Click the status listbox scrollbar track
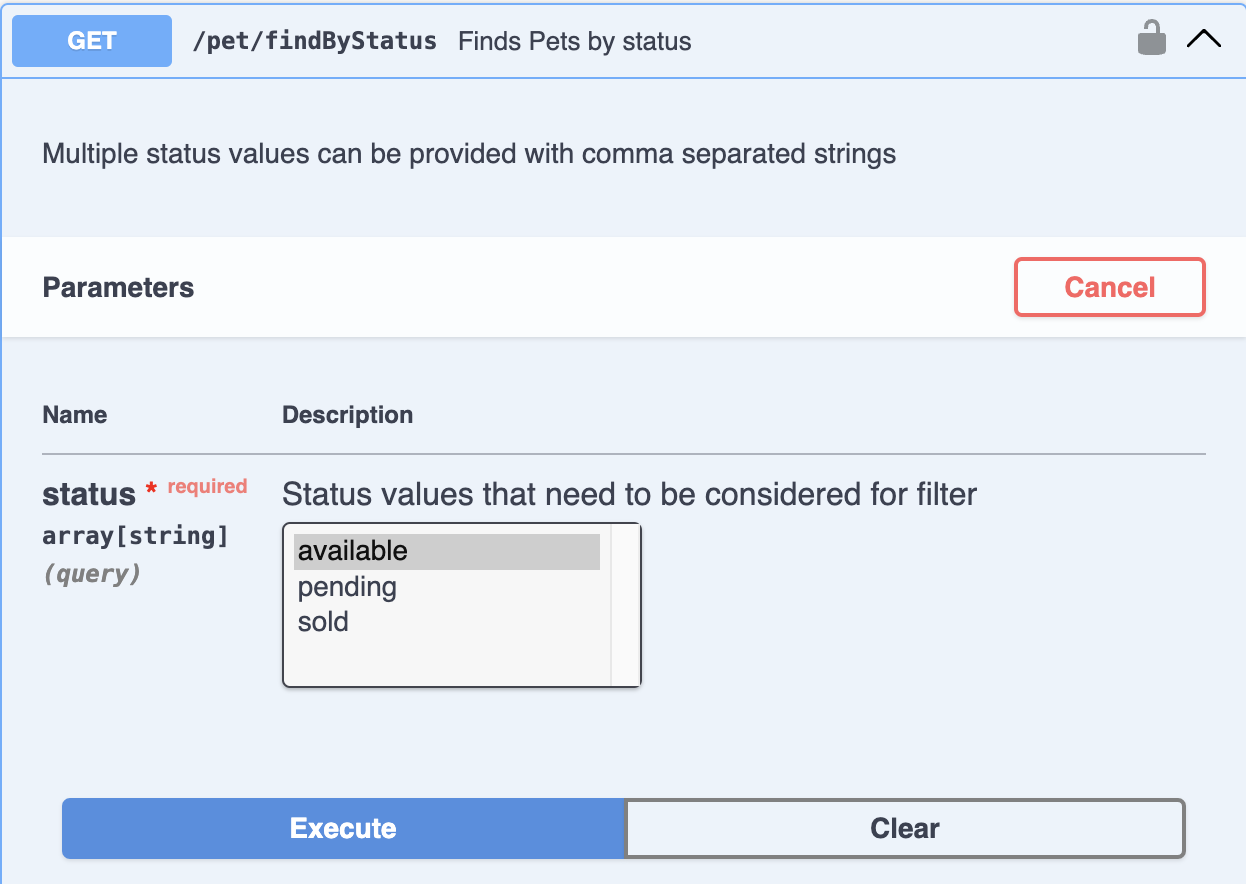The image size is (1246, 884). click(x=625, y=605)
